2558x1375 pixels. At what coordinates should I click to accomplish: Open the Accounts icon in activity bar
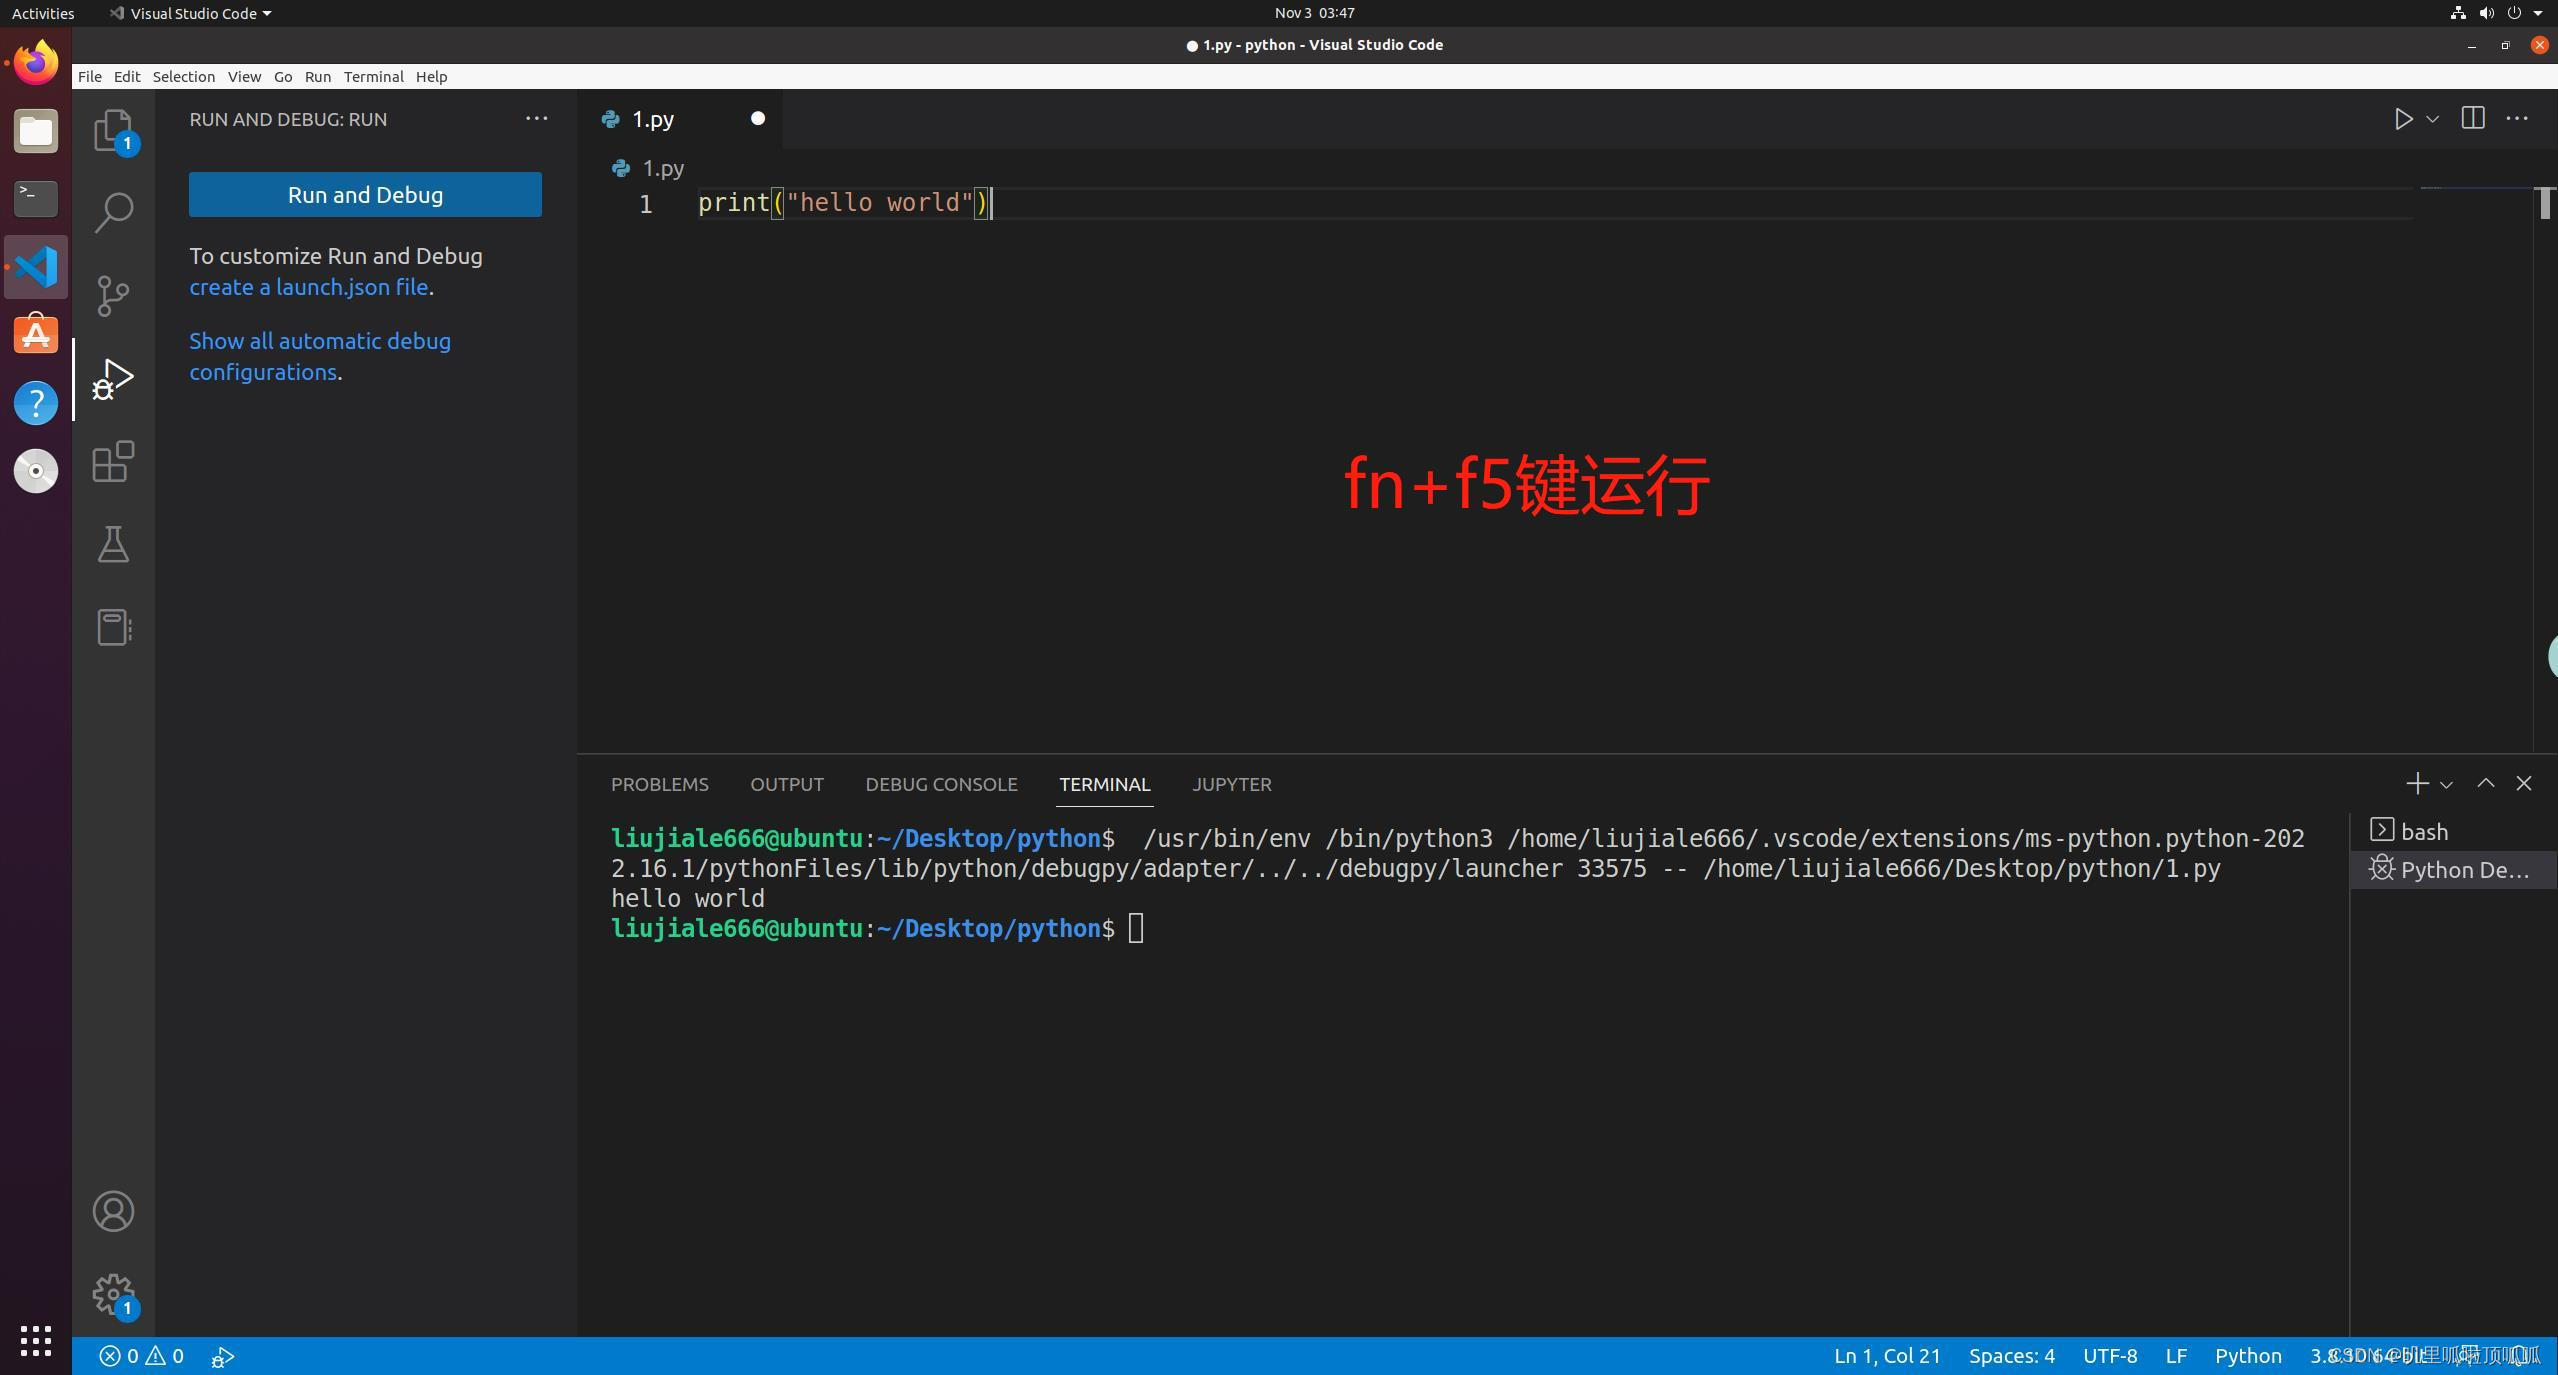[x=113, y=1211]
